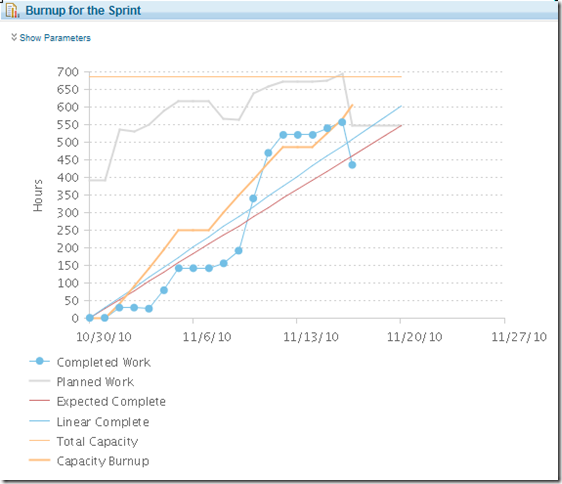Image resolution: width=562 pixels, height=484 pixels.
Task: Click the peak Completed Work point near 555 hours
Action: point(342,122)
